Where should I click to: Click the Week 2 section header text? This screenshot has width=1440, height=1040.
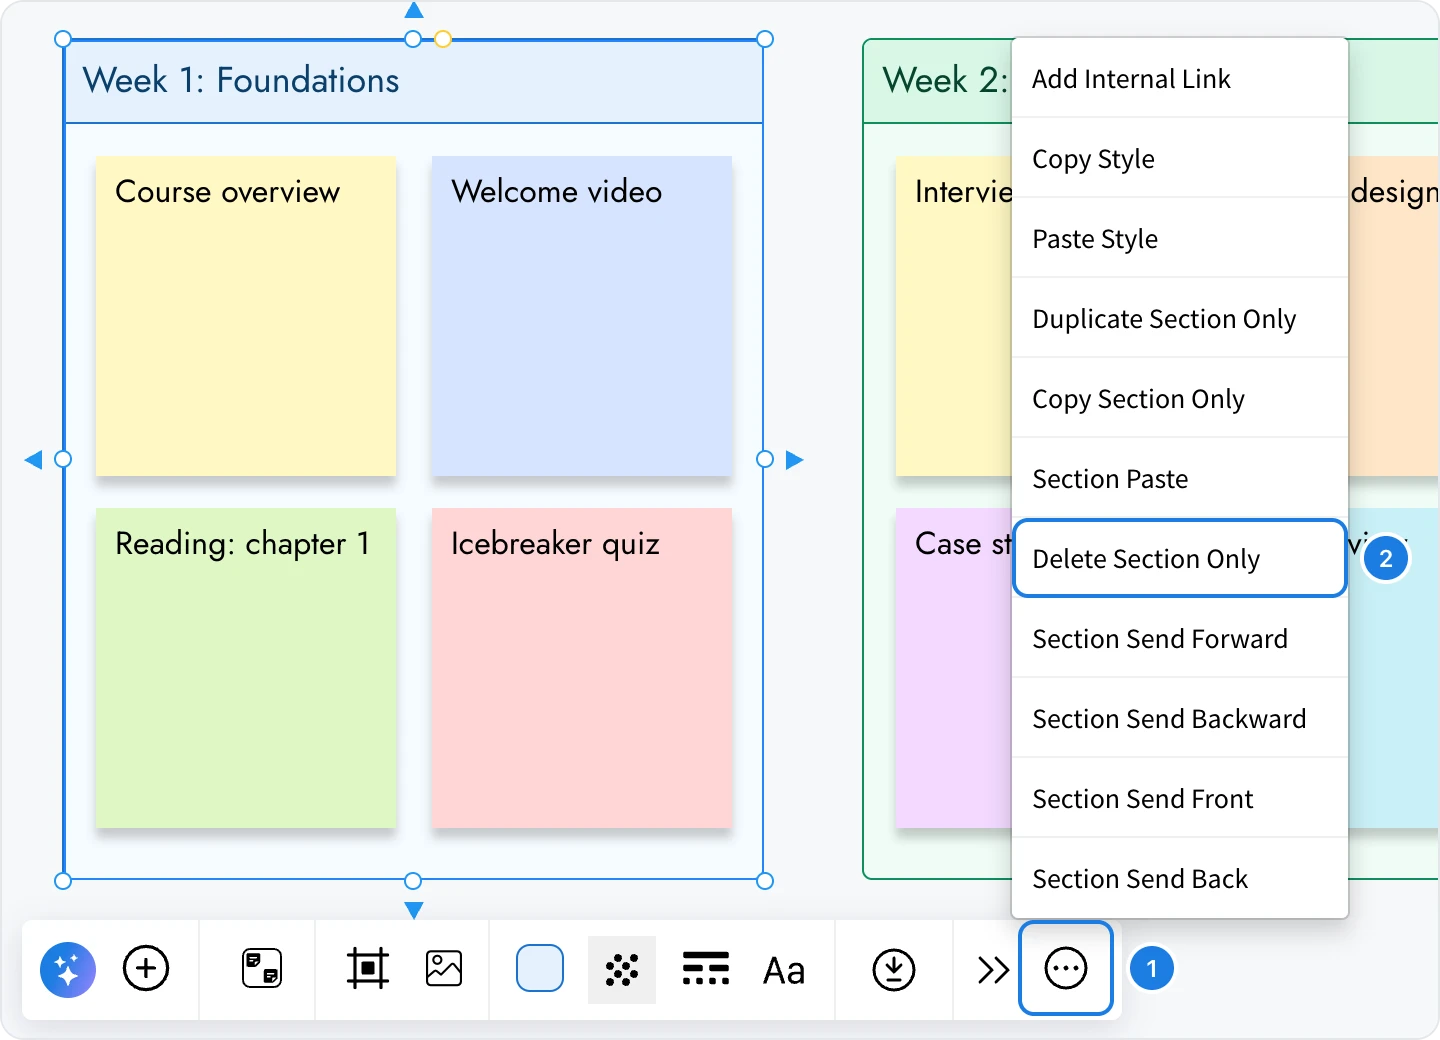click(x=945, y=80)
